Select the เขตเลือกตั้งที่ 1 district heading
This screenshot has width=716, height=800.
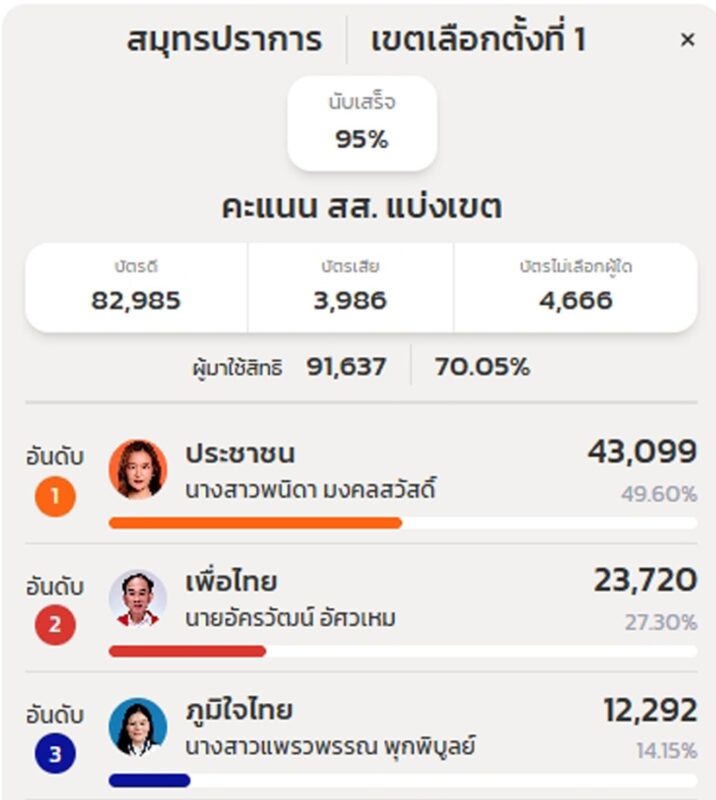tap(478, 40)
